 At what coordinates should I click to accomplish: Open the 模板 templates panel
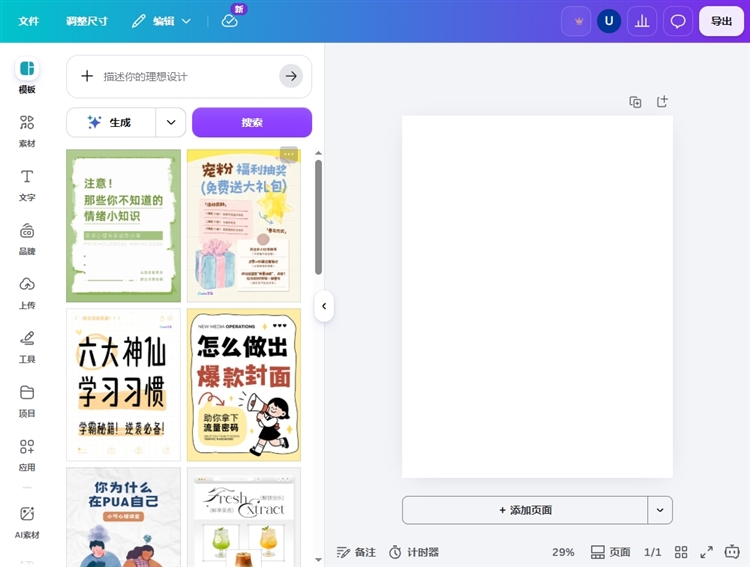[x=27, y=76]
